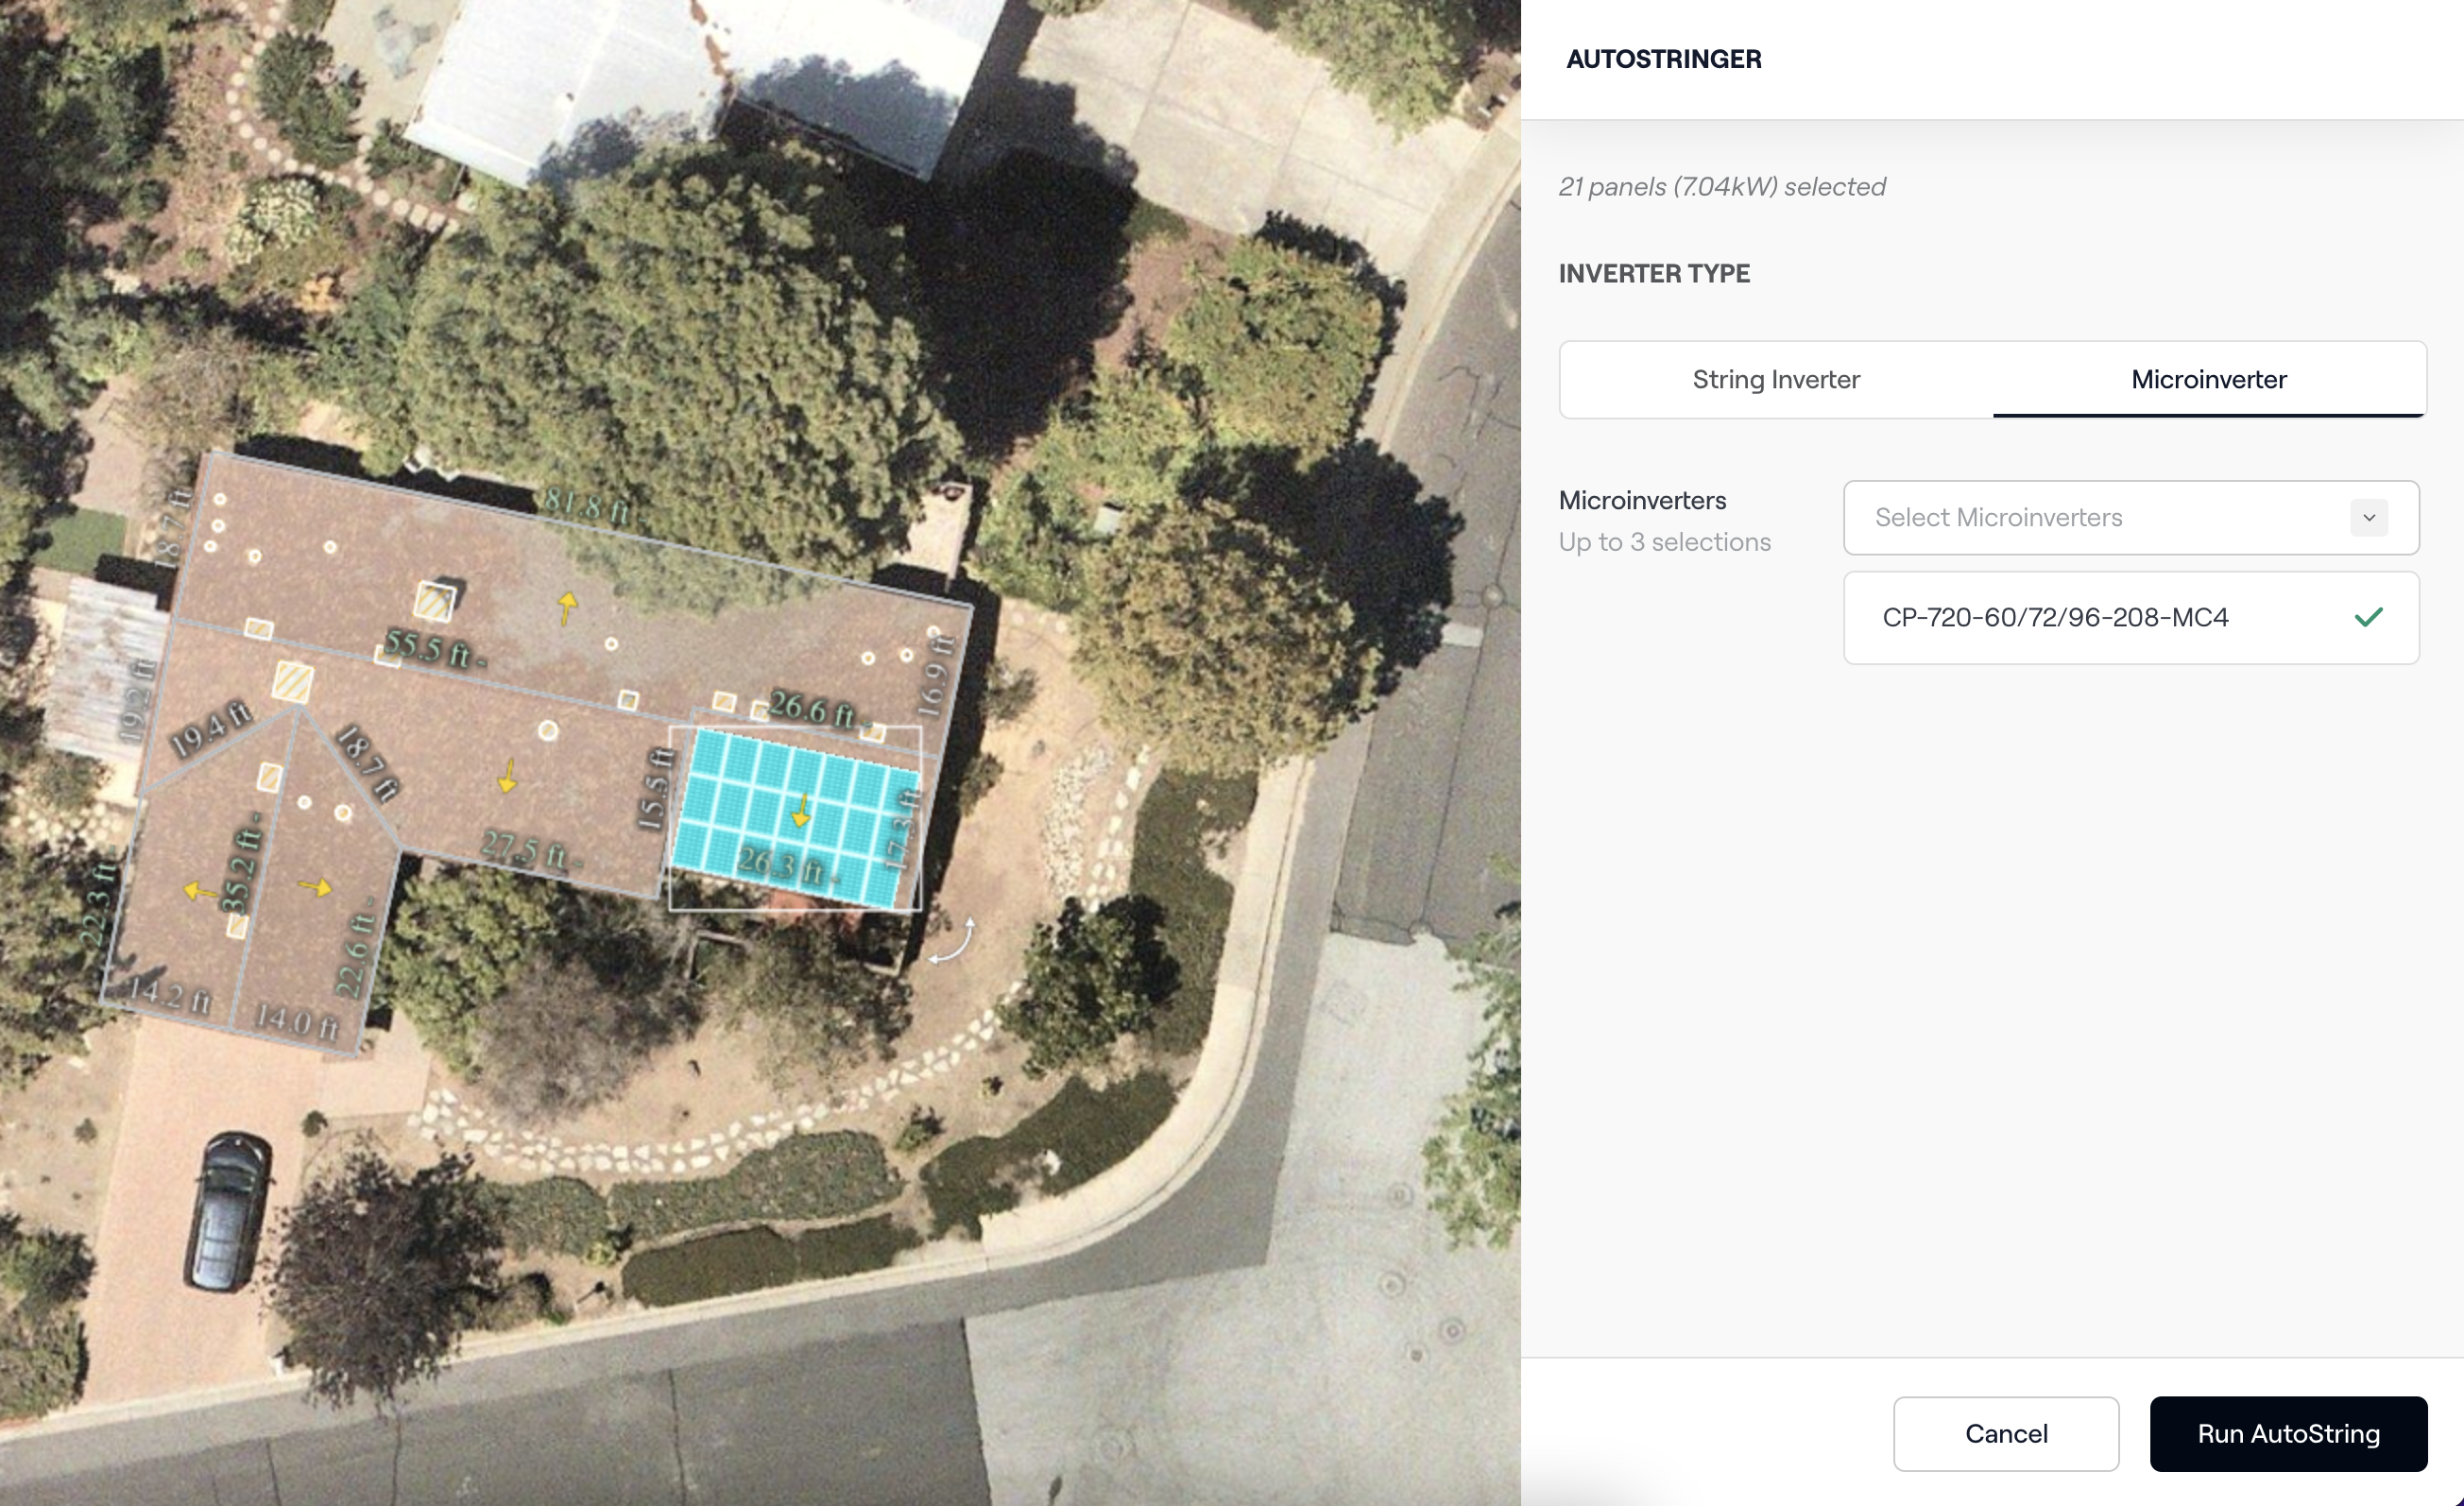This screenshot has width=2464, height=1506.
Task: Select the upward yellow azimuth arrow on roof
Action: [567, 607]
